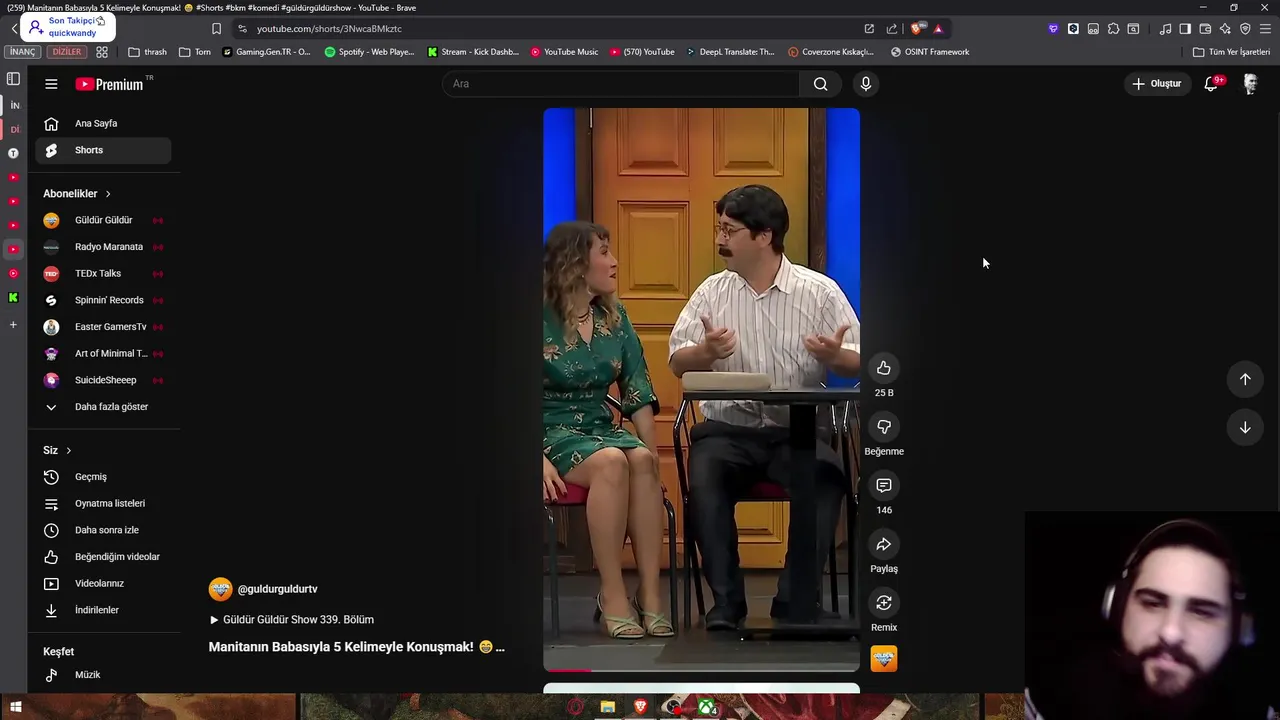The image size is (1280, 720).
Task: Toggle the Brave sidebar panel button
Action: [x=1185, y=29]
